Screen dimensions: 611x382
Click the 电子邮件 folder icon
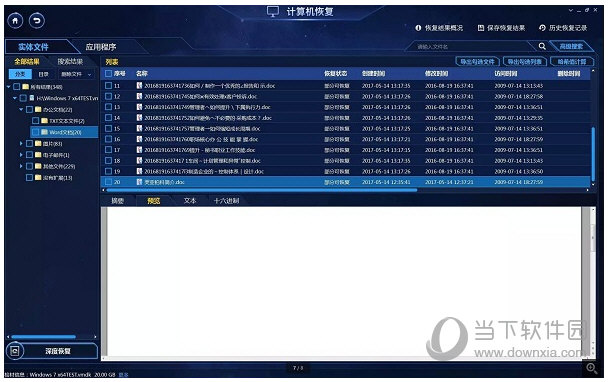click(x=38, y=155)
